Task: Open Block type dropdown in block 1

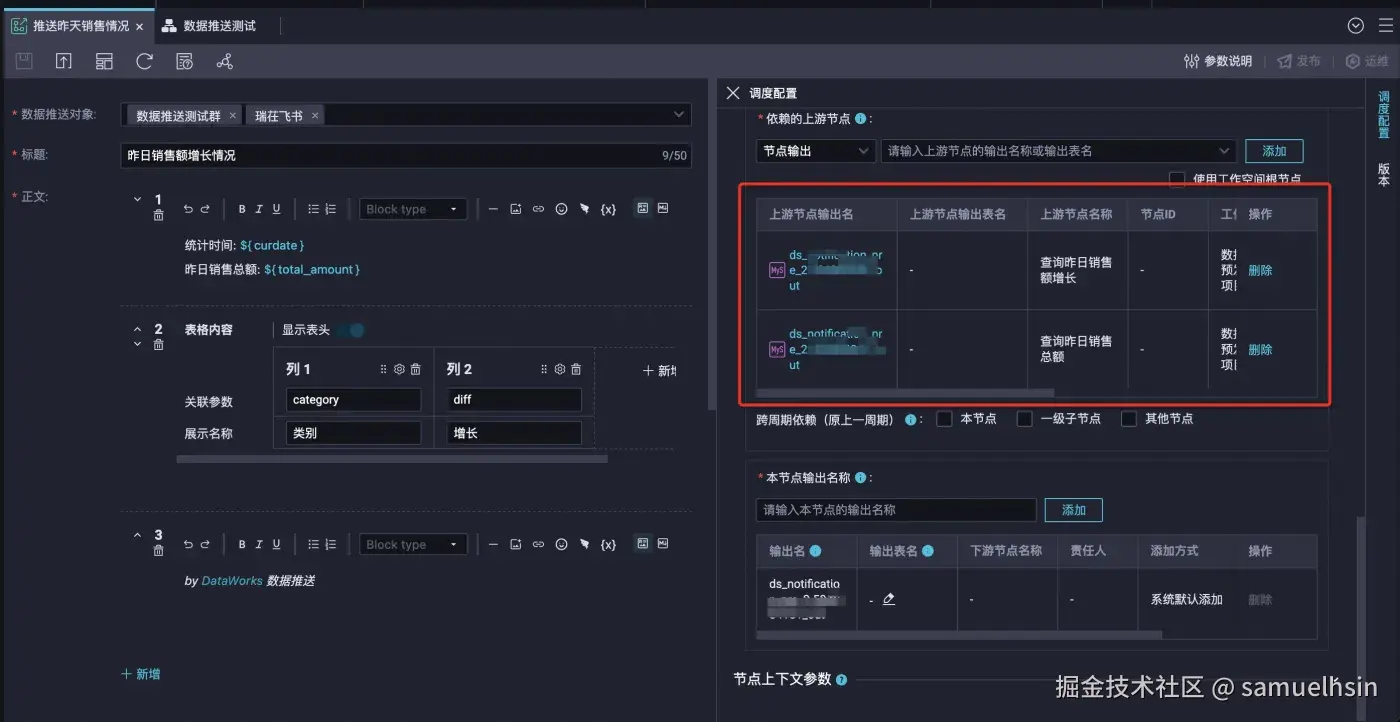Action: (413, 209)
